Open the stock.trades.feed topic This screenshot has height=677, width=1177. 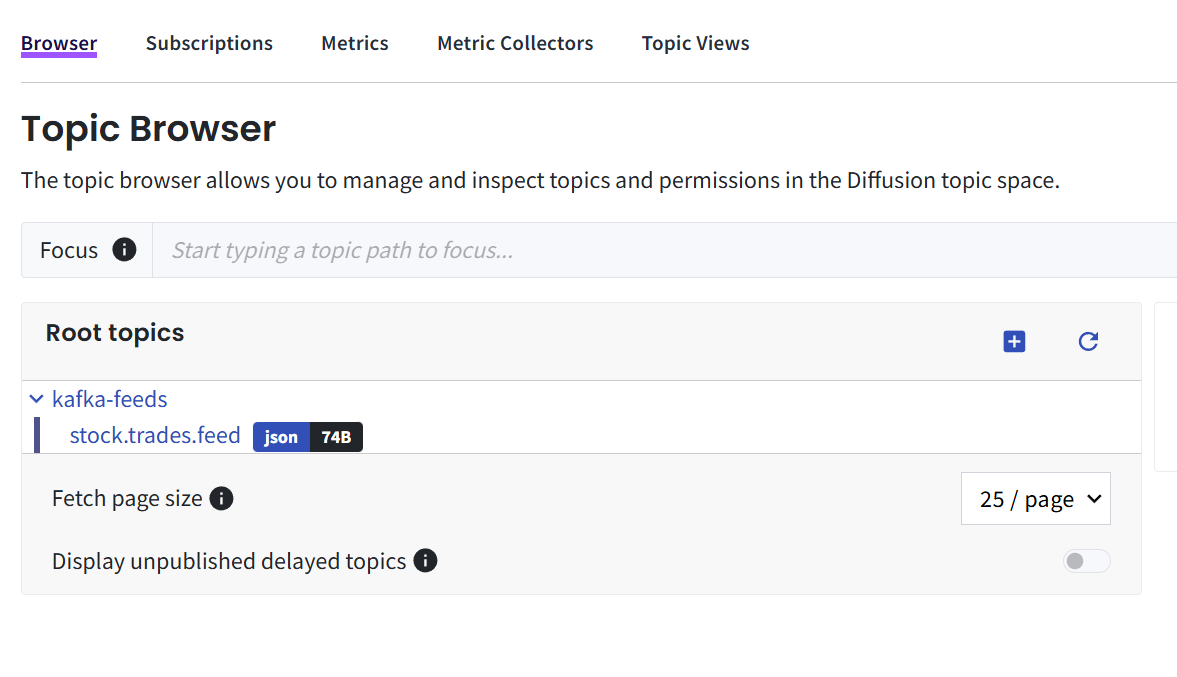(155, 436)
